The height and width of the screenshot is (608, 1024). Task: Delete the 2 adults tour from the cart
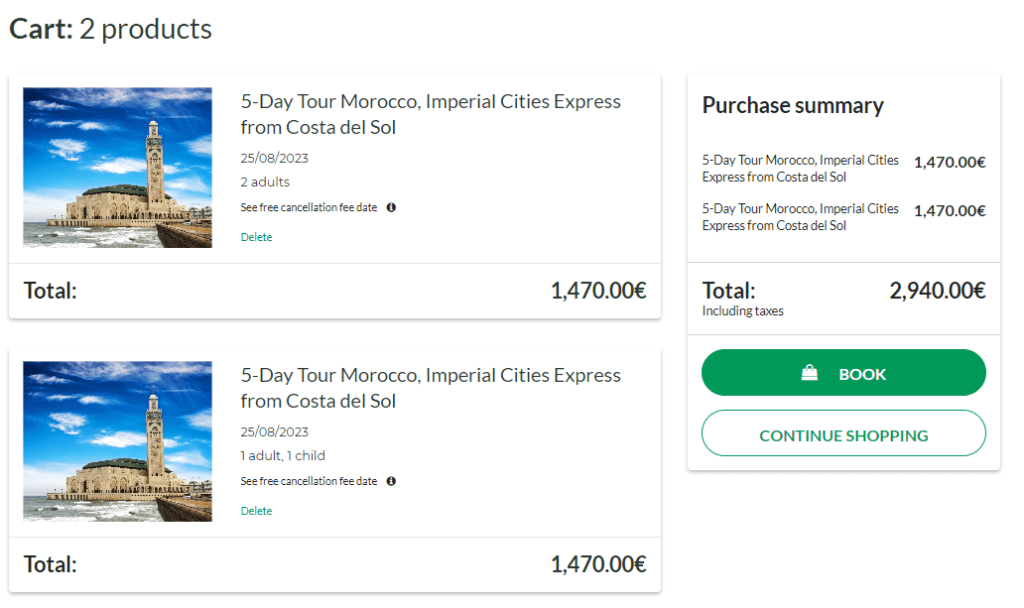256,237
